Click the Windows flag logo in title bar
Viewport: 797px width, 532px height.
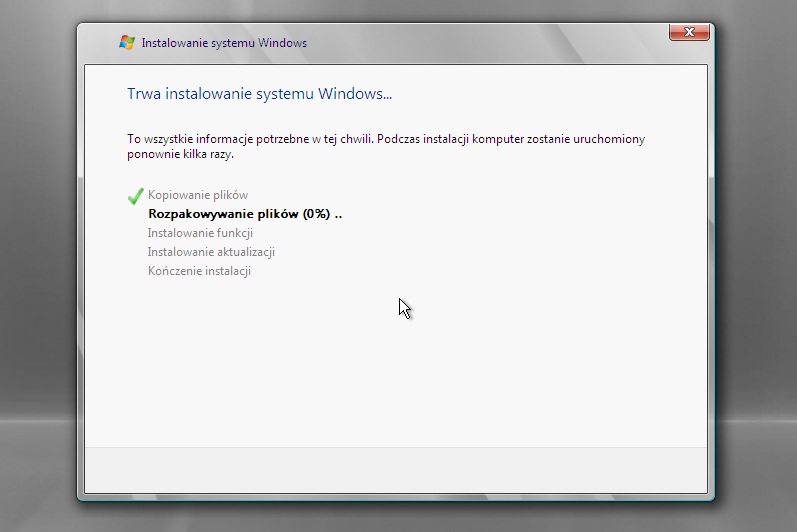pos(127,42)
